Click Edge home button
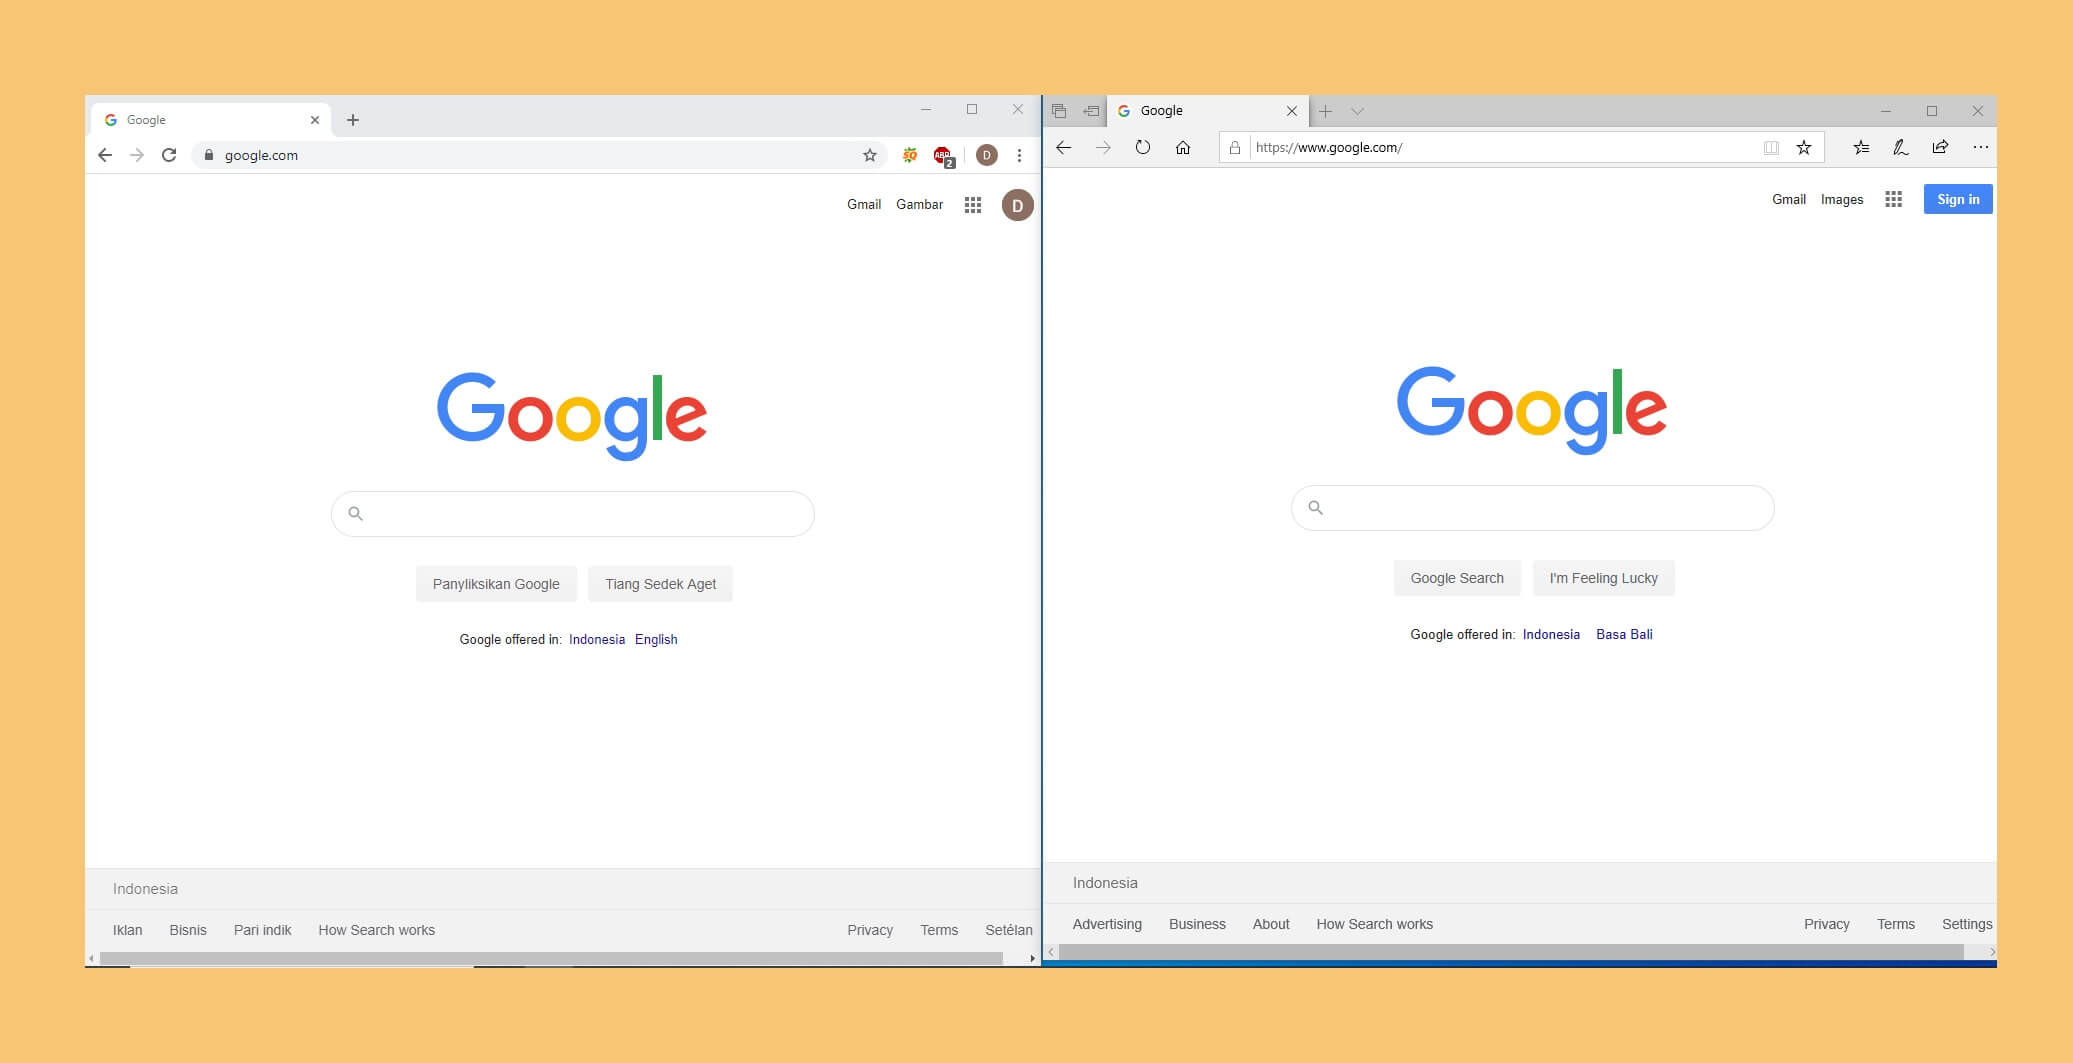 click(x=1183, y=147)
